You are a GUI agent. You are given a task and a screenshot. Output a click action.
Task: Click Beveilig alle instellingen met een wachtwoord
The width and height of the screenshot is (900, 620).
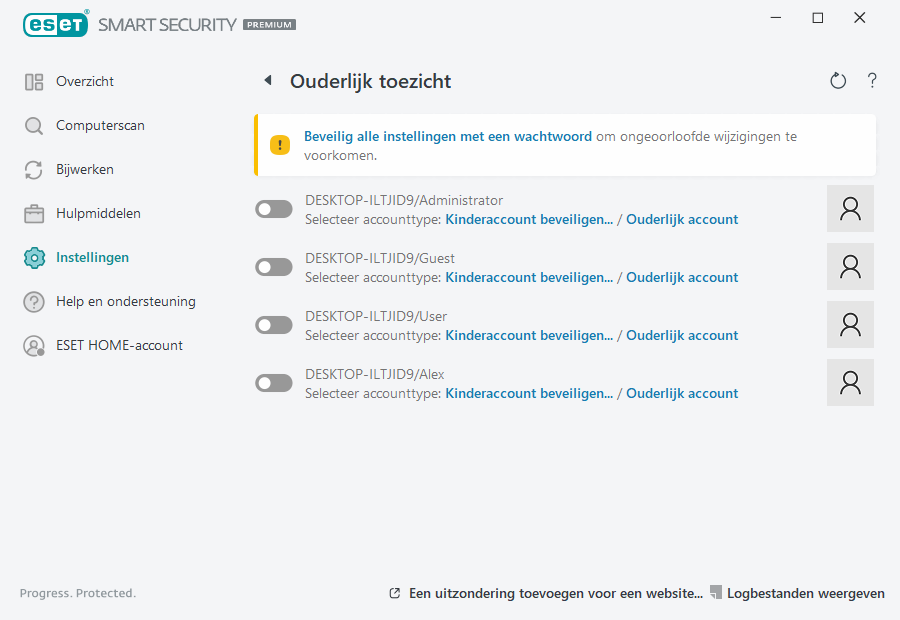(447, 136)
